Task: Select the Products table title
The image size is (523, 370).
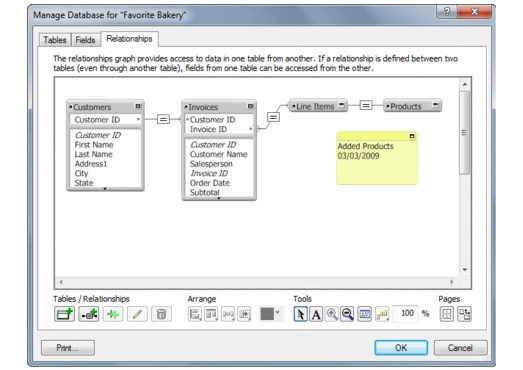Action: point(406,106)
